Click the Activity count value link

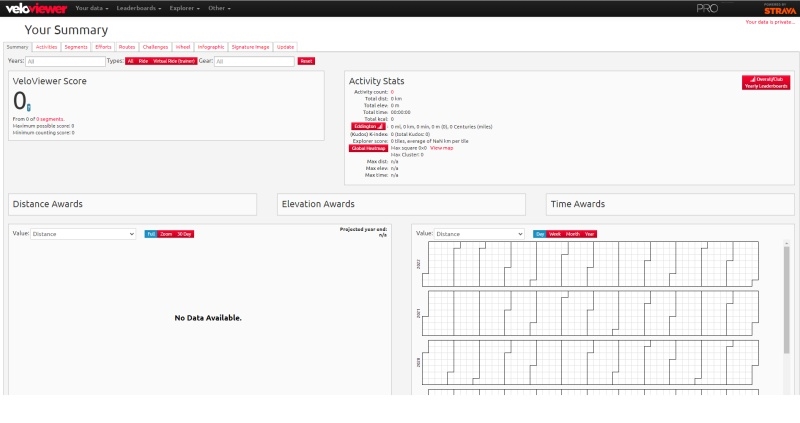point(392,92)
